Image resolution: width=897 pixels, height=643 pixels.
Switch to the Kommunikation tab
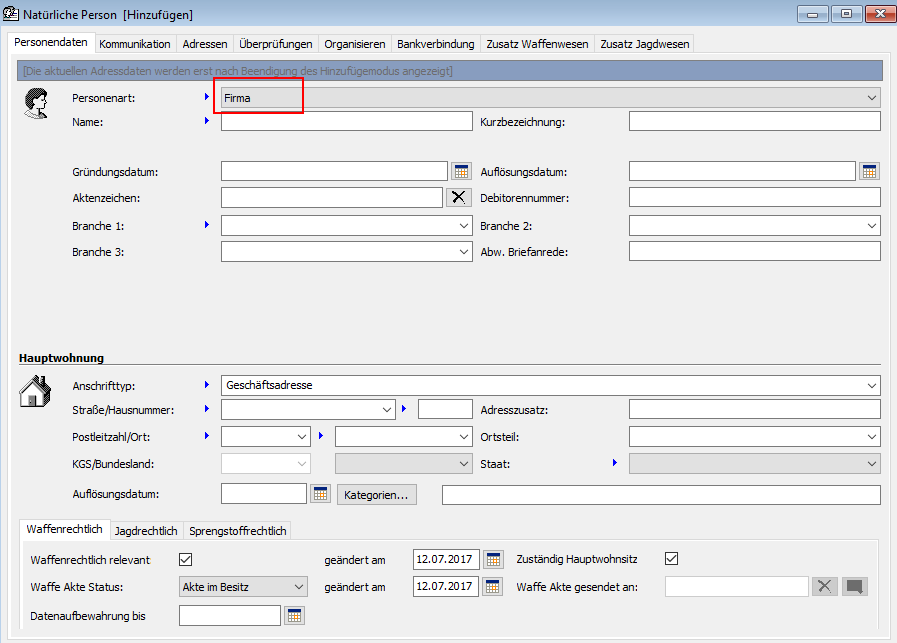coord(135,44)
